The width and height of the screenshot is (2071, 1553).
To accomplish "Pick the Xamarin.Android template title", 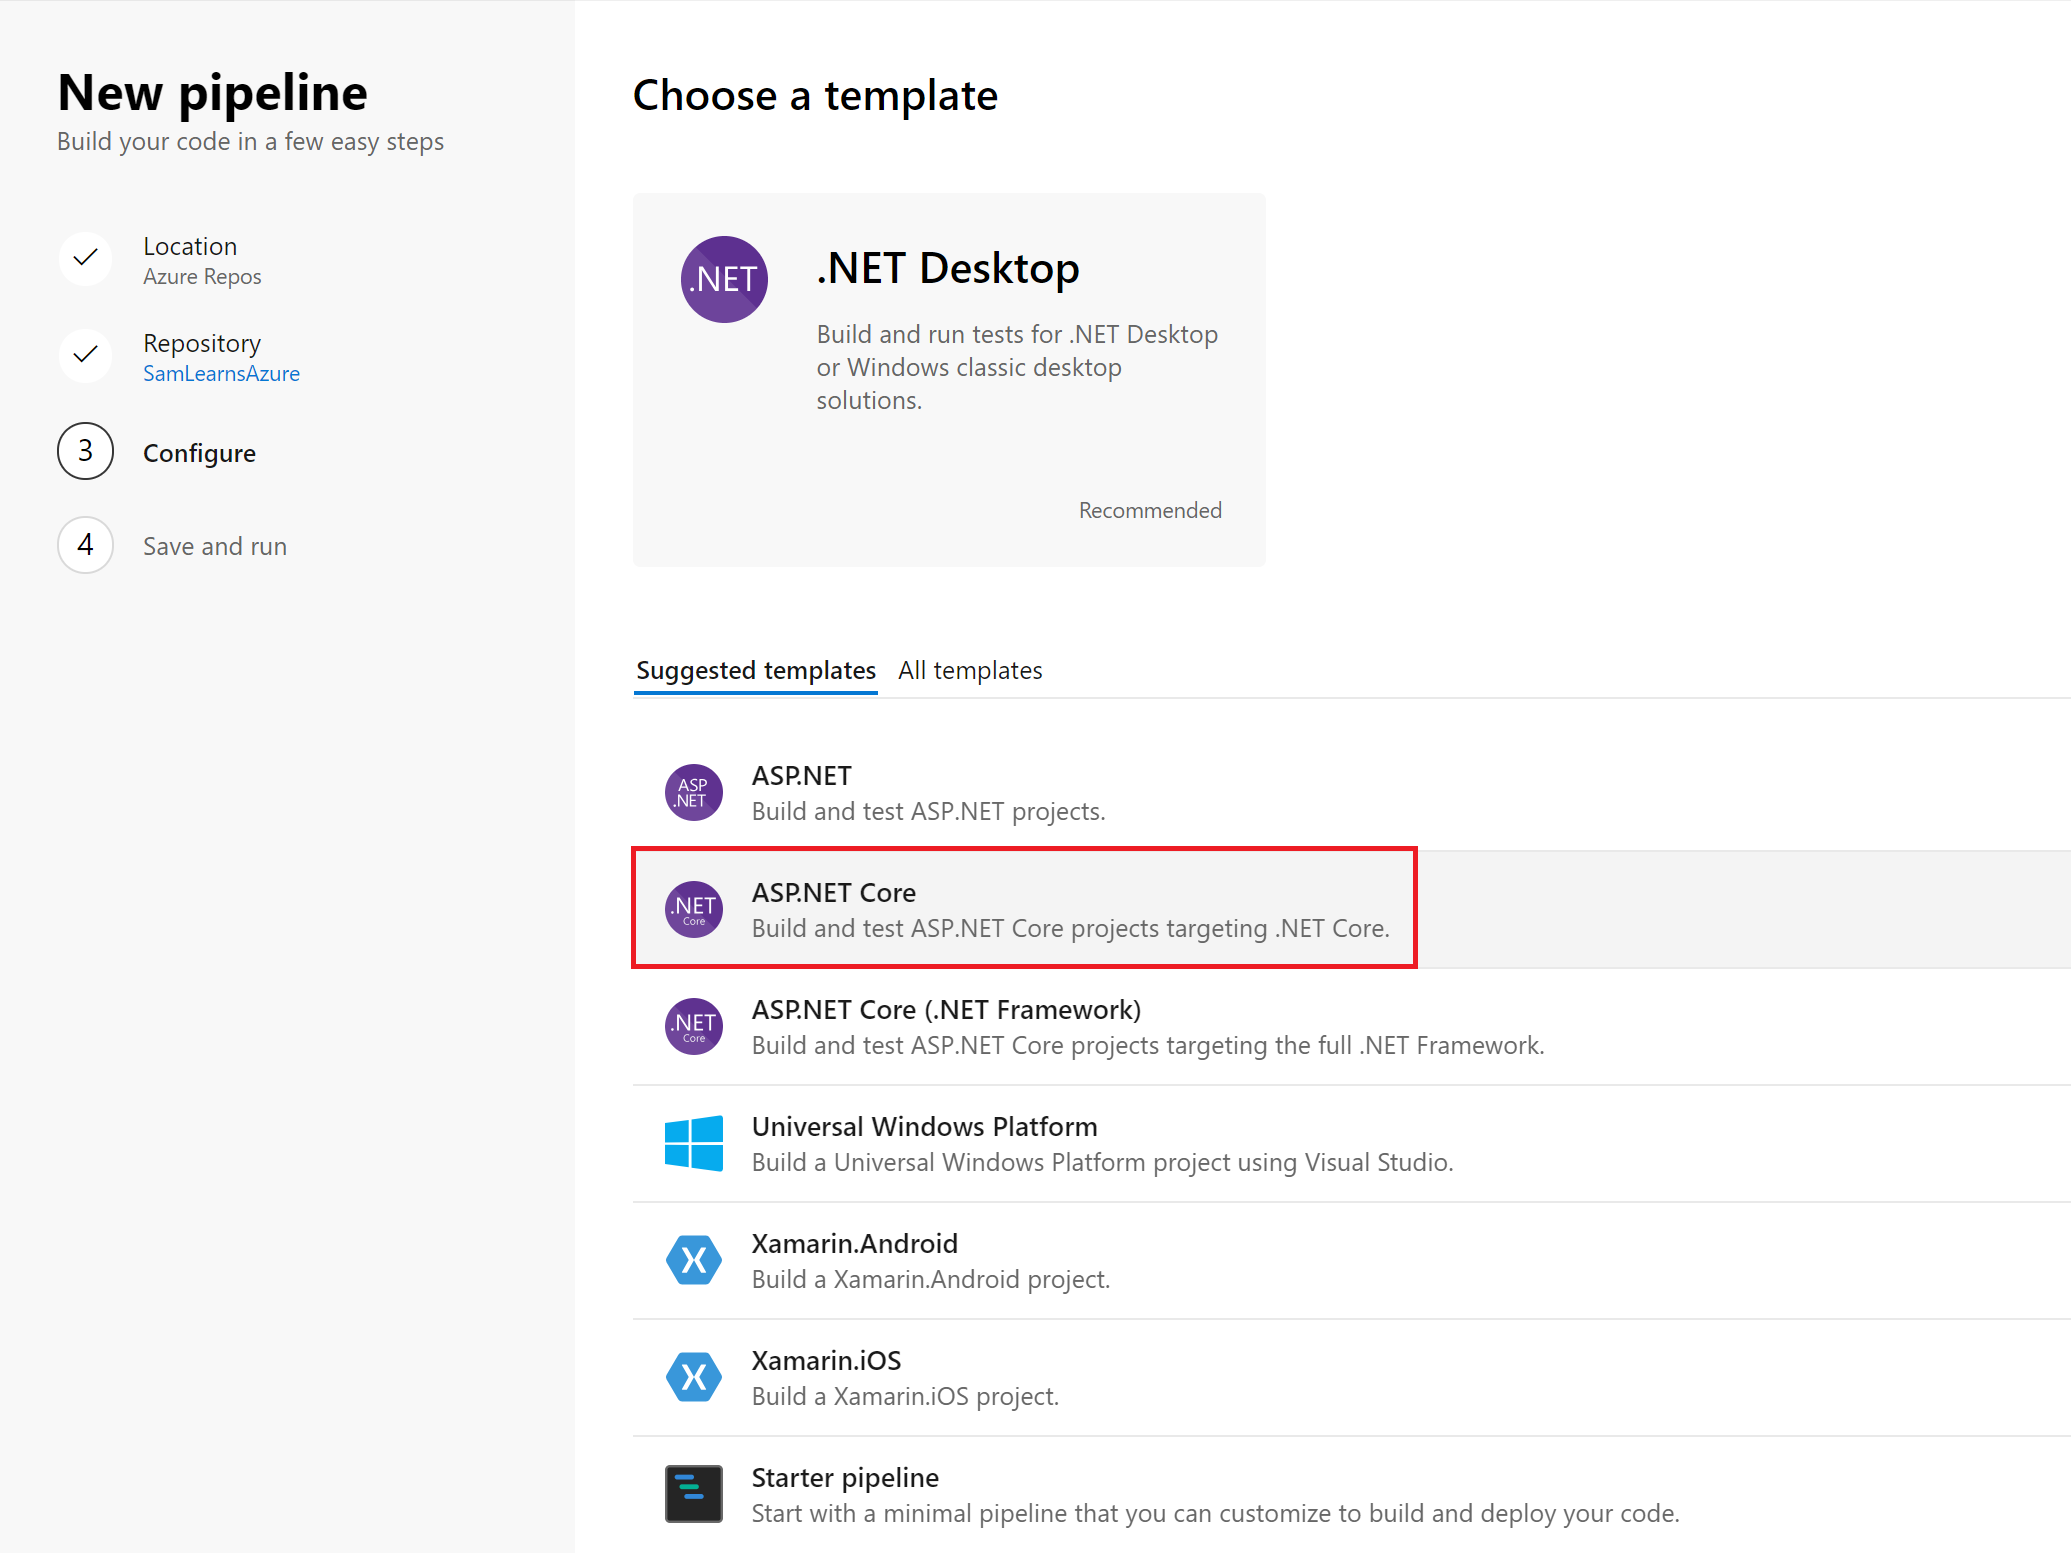I will [854, 1243].
